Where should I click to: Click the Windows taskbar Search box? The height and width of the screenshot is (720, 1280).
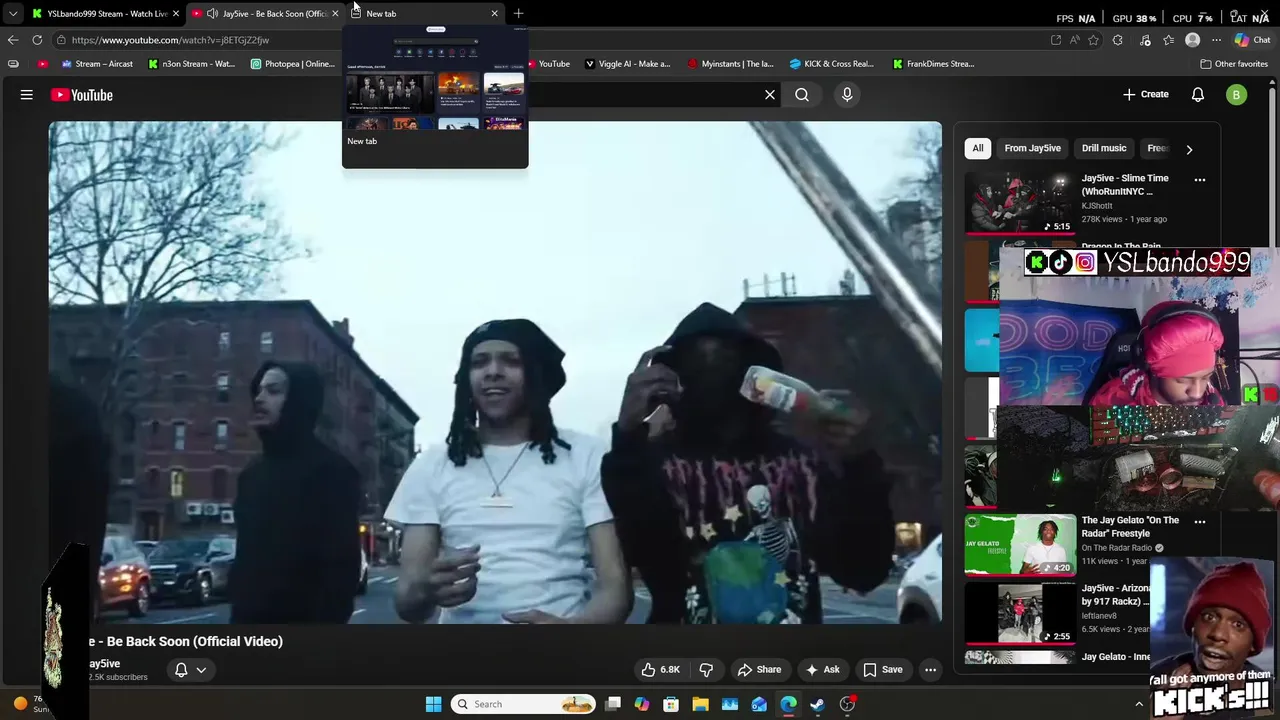523,704
